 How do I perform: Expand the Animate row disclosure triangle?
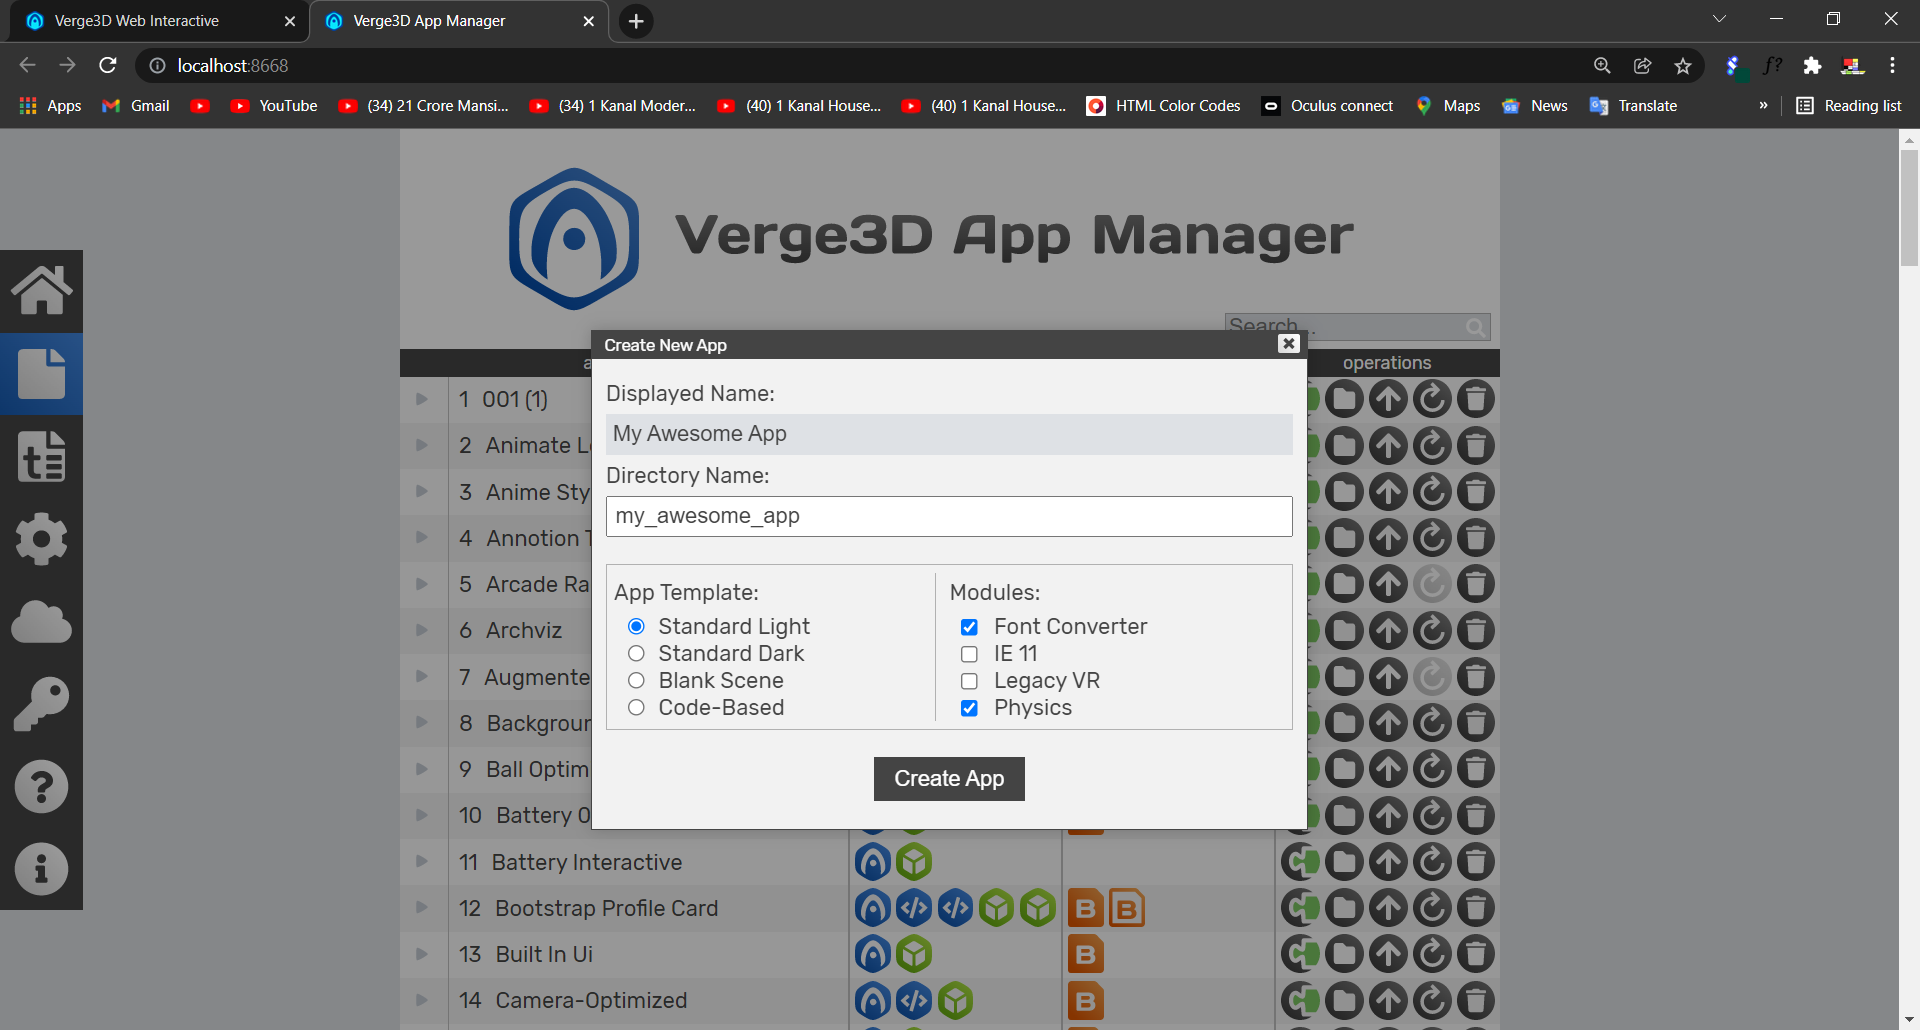[422, 445]
